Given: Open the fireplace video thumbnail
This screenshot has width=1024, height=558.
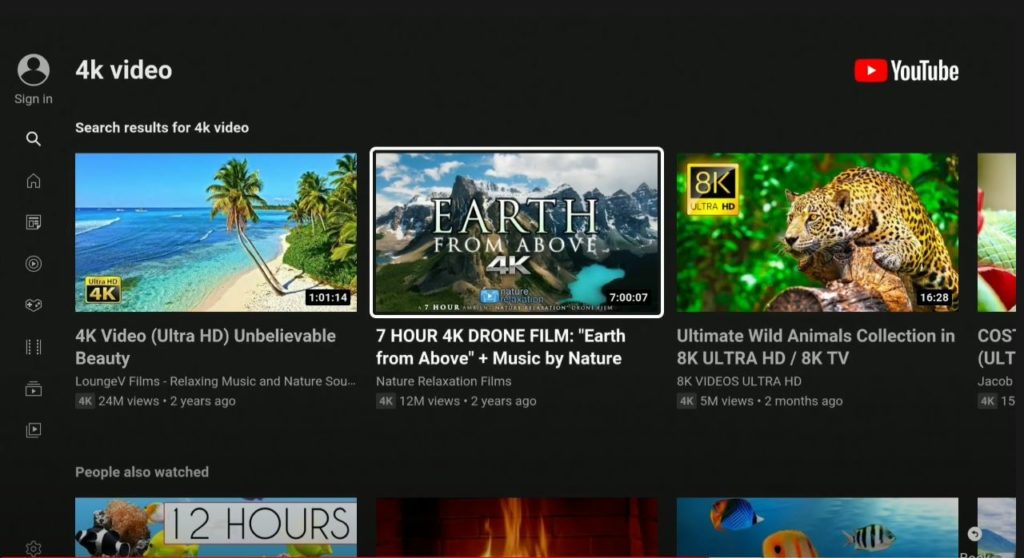Looking at the screenshot, I should point(517,527).
